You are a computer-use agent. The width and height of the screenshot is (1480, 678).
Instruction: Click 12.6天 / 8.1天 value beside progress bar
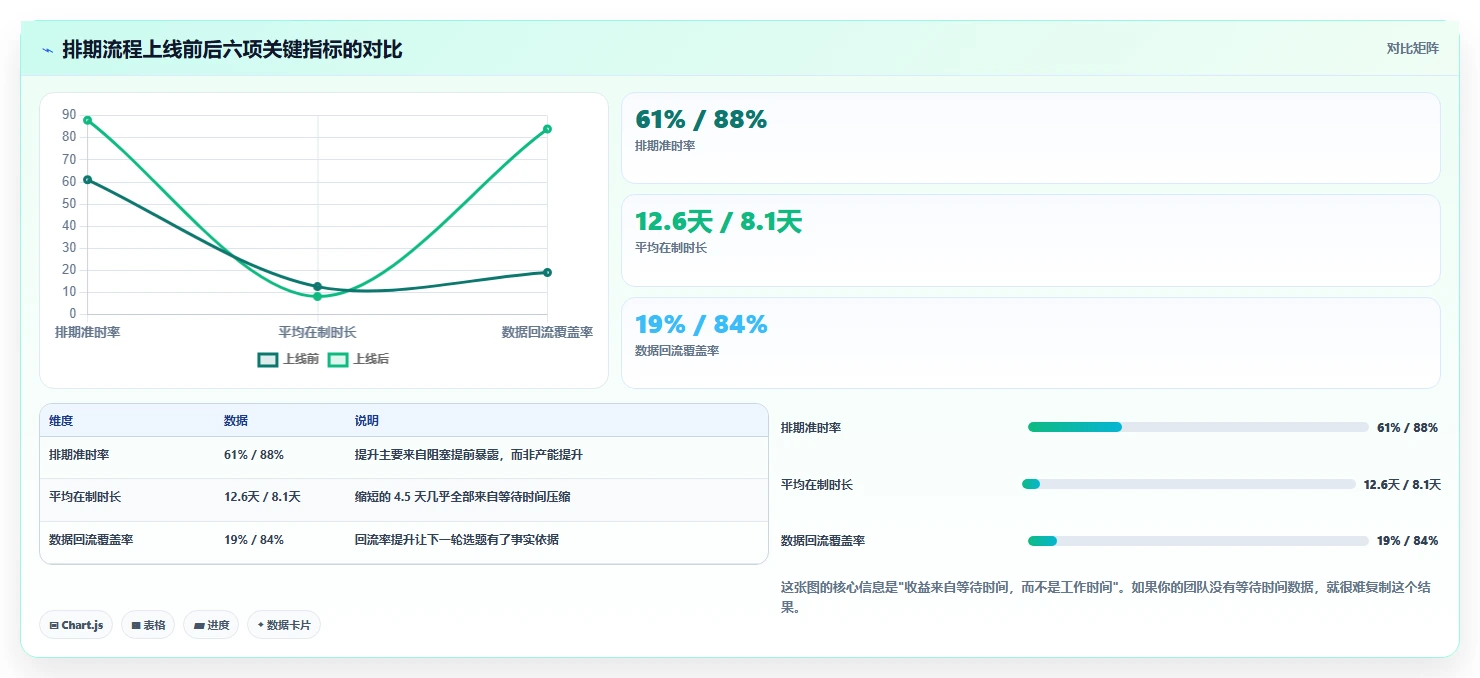coord(1402,485)
